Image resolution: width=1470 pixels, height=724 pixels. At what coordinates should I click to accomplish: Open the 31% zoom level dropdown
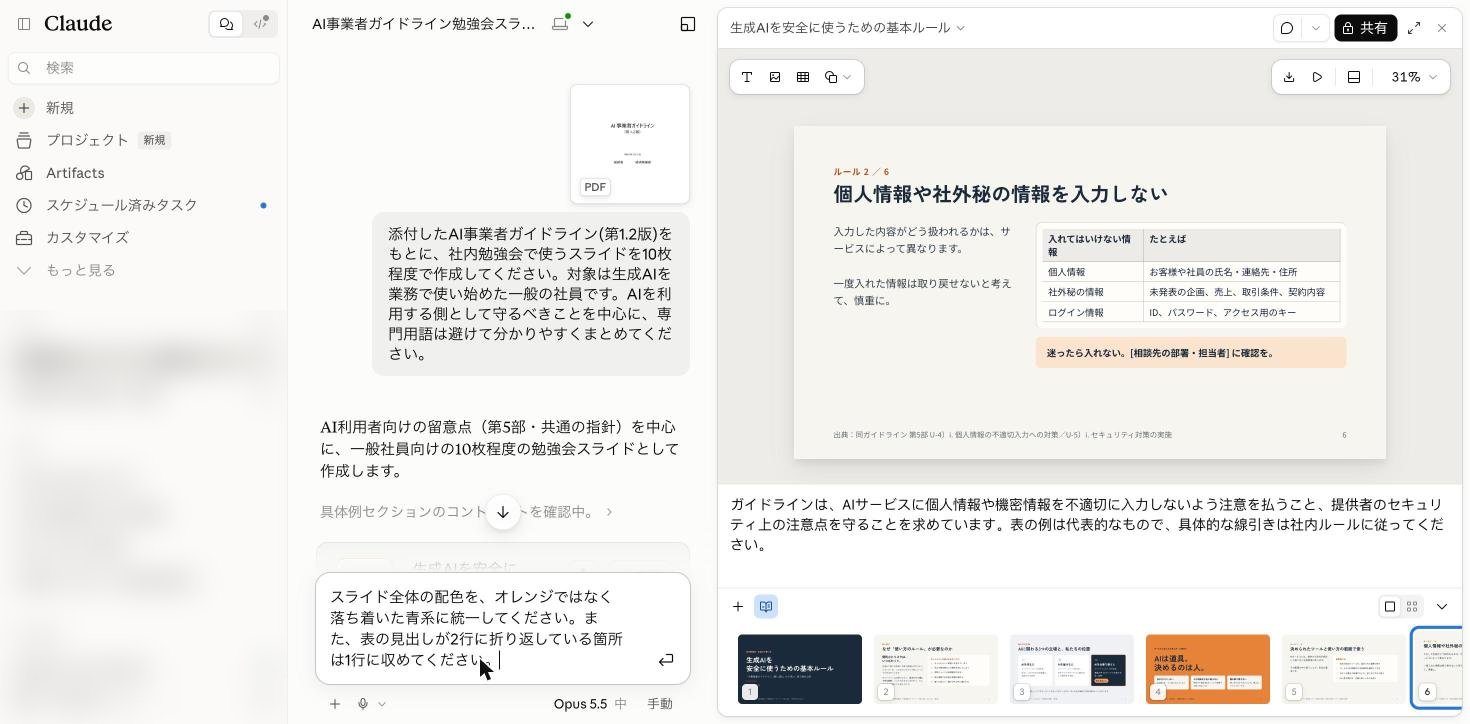[x=1414, y=77]
